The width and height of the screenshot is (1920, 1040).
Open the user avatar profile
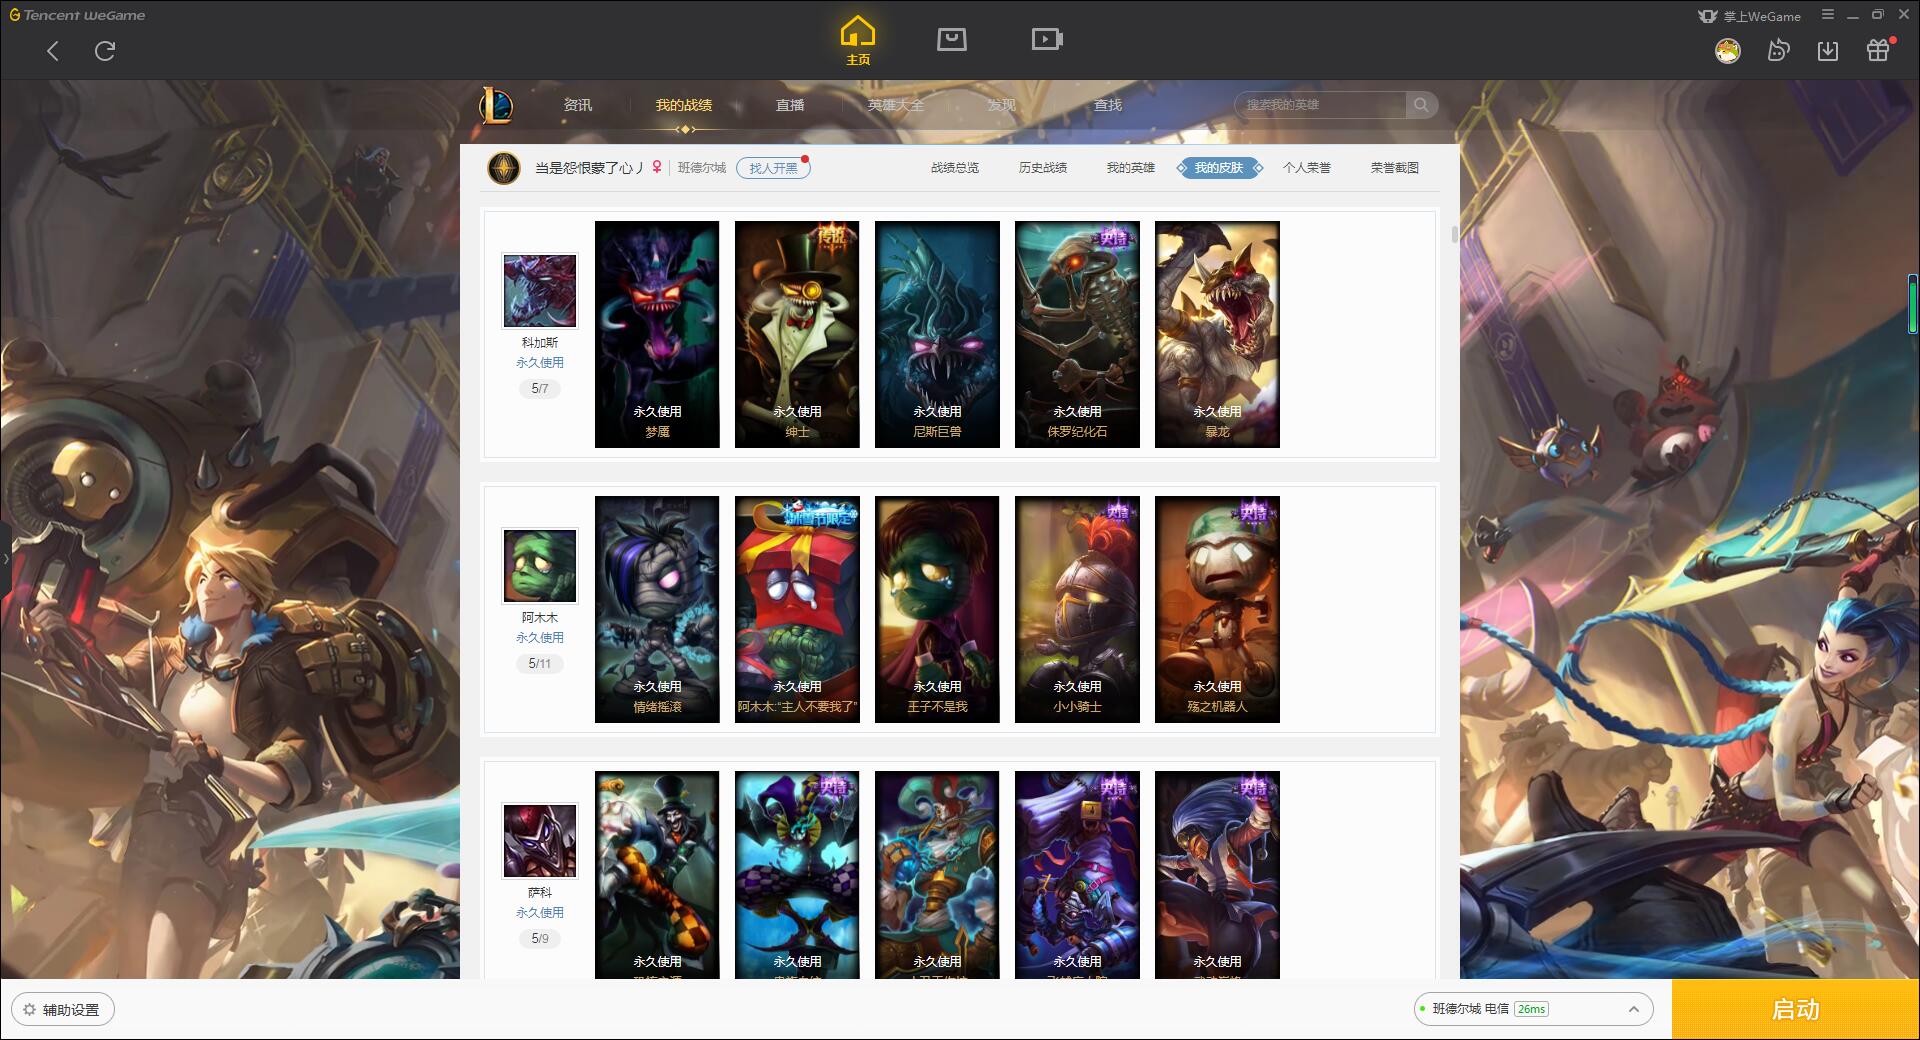pyautogui.click(x=1728, y=50)
